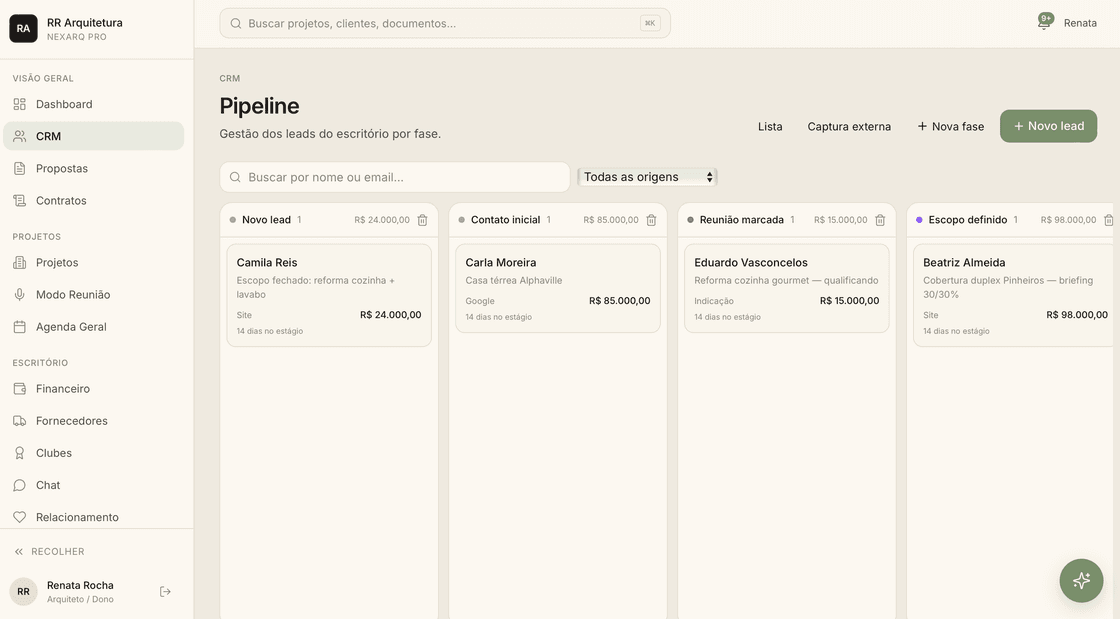Click the Relacionamento heart icon
1120x619 pixels.
[19, 518]
